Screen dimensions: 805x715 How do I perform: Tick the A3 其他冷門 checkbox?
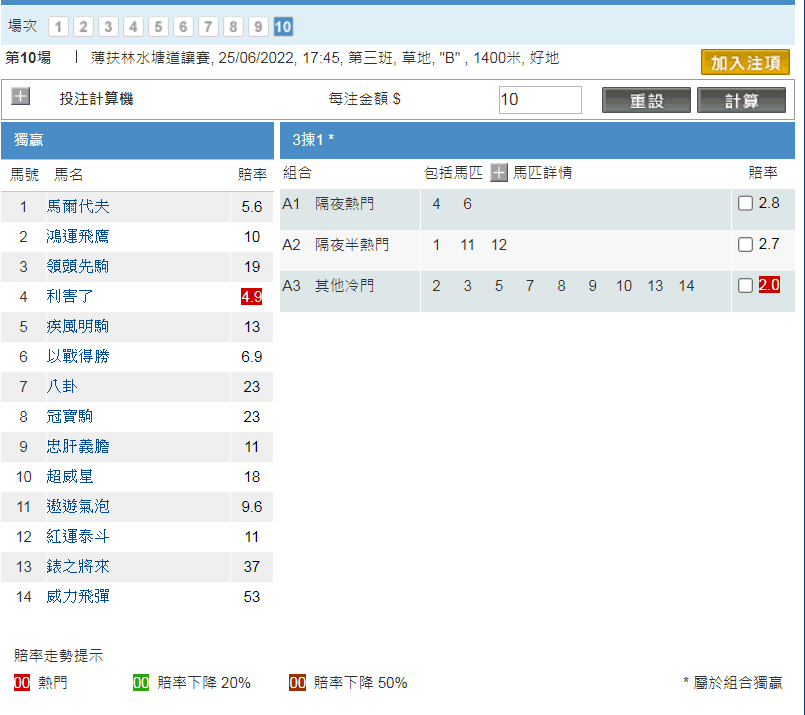745,286
